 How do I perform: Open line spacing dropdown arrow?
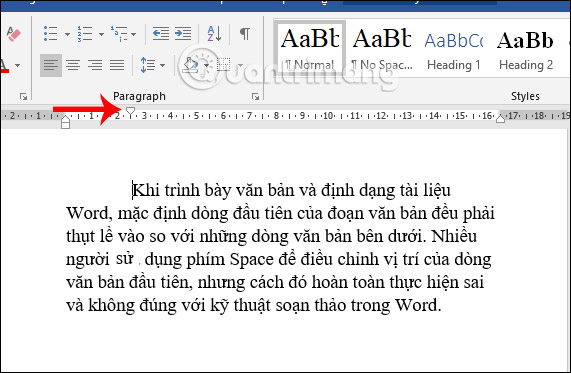pos(162,66)
